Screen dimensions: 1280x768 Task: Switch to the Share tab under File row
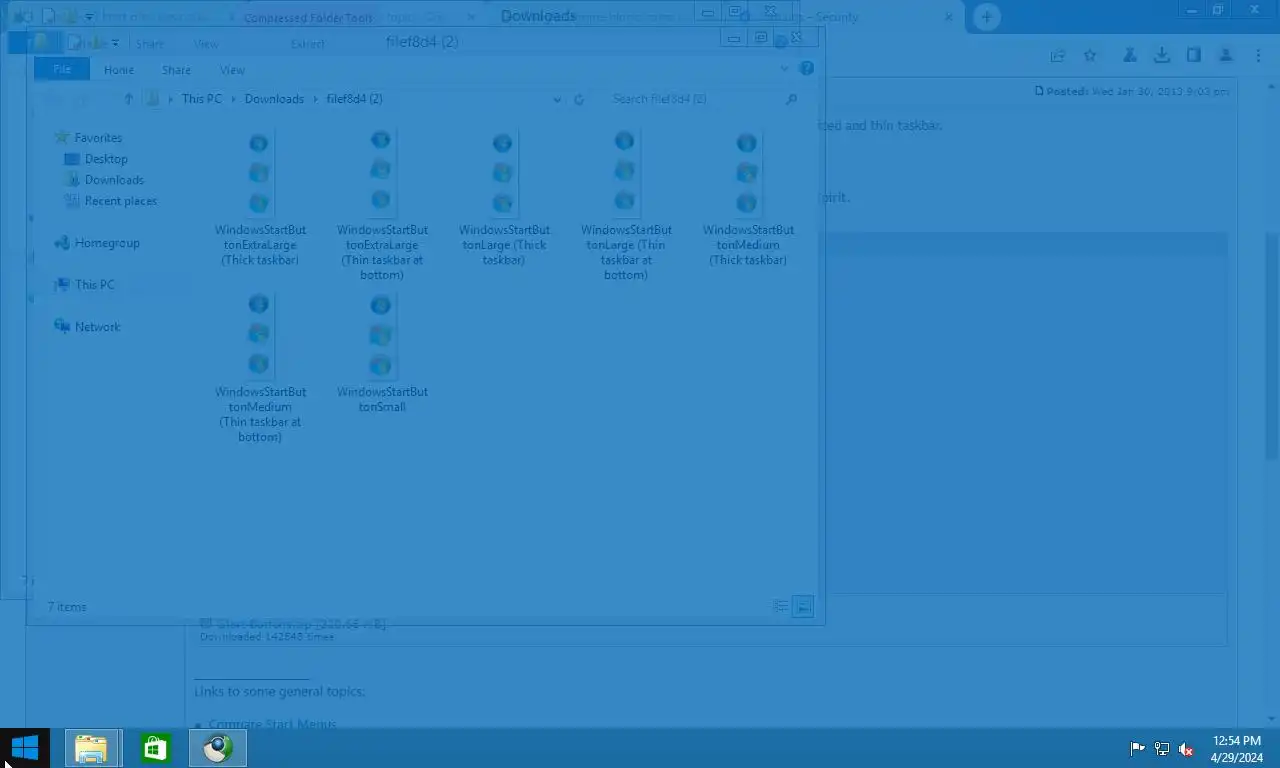click(x=176, y=70)
